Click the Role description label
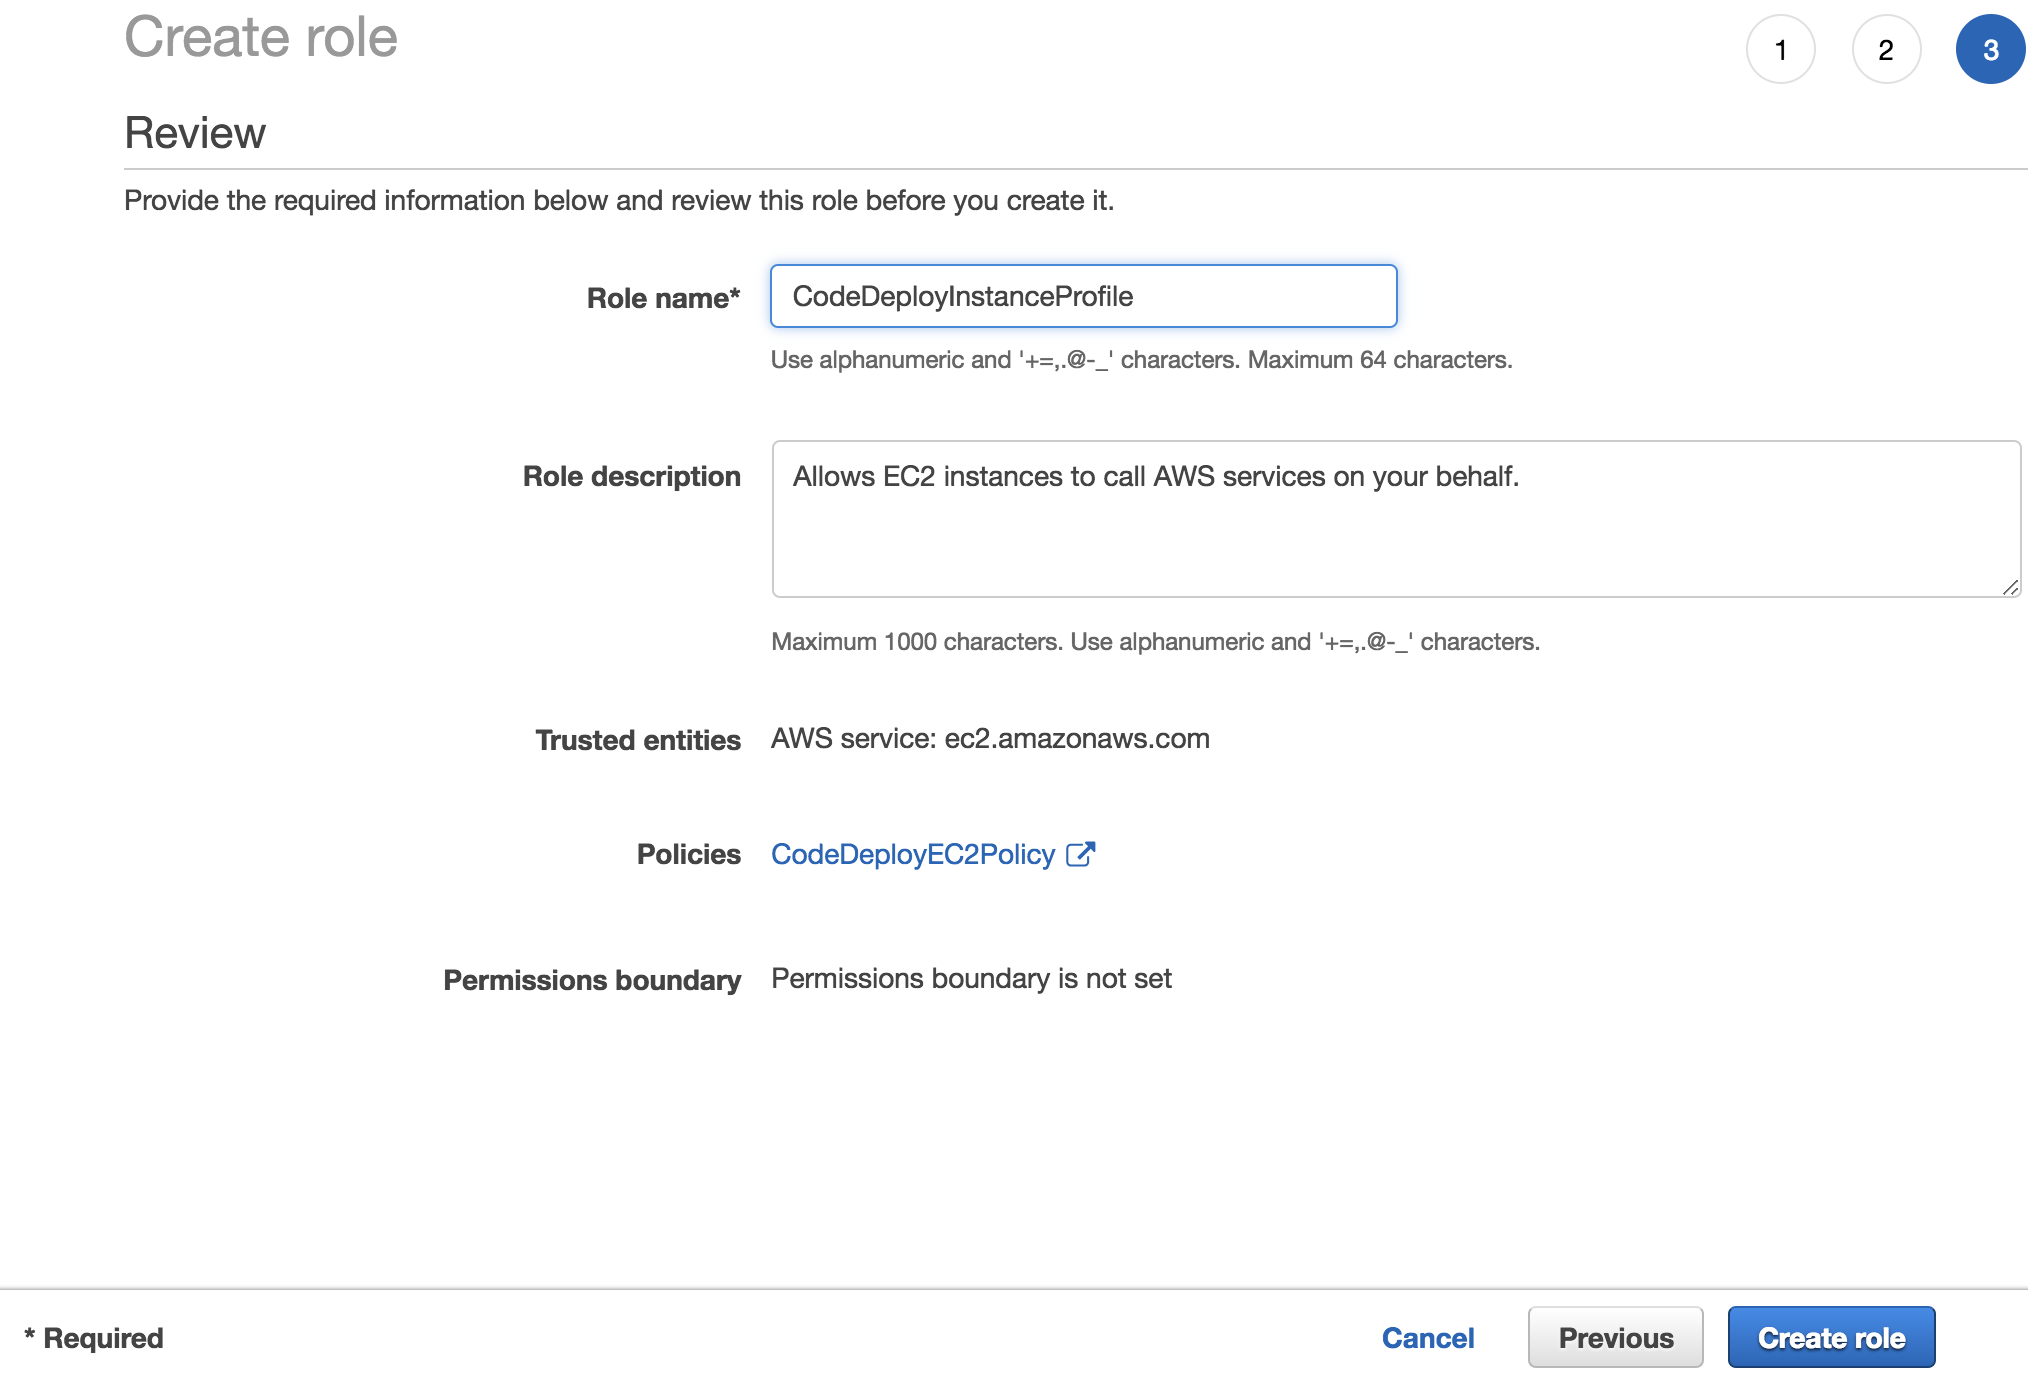The height and width of the screenshot is (1380, 2028). [x=632, y=476]
